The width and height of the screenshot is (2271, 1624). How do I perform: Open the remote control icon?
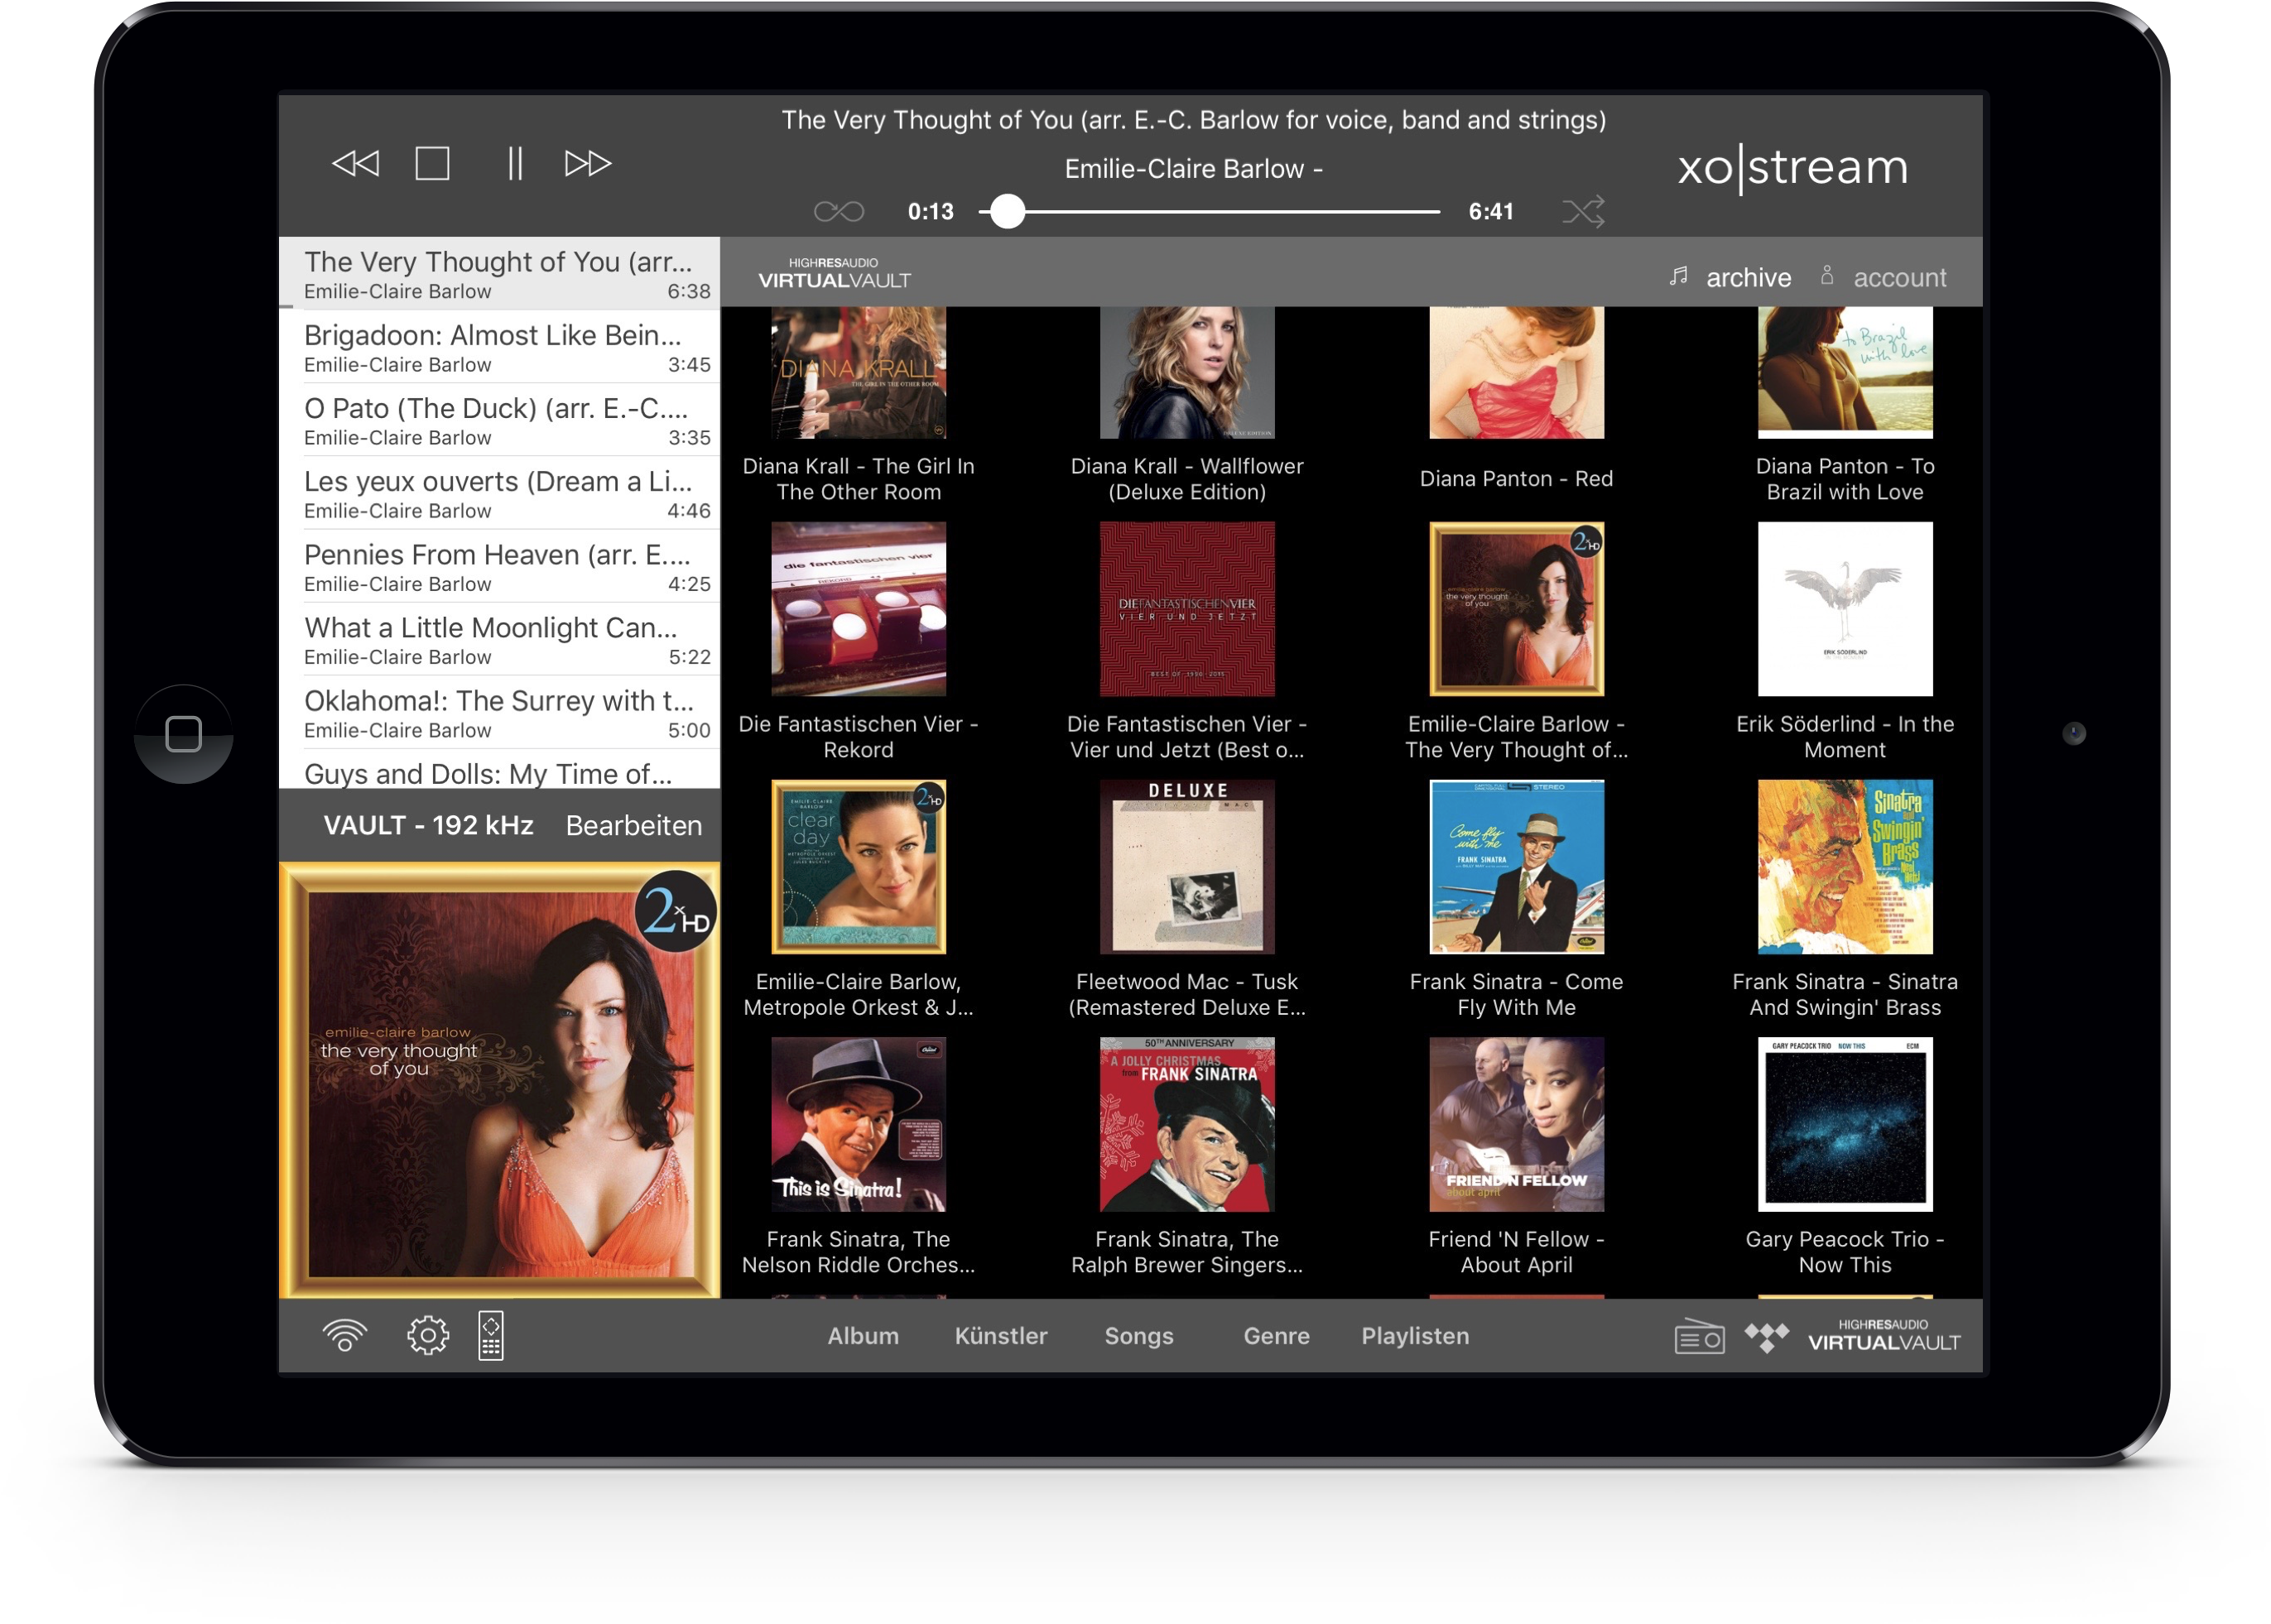pyautogui.click(x=491, y=1335)
